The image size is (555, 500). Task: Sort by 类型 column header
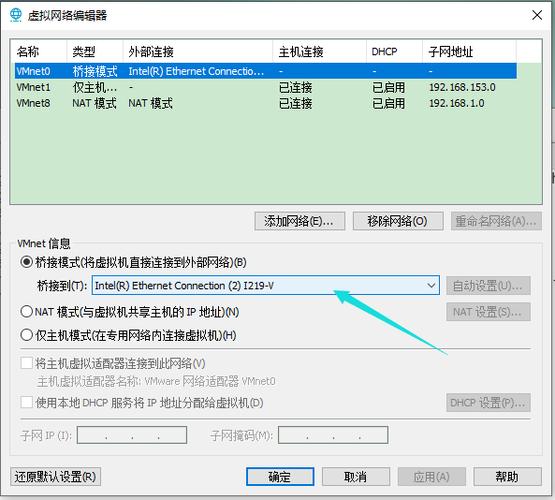coord(95,52)
